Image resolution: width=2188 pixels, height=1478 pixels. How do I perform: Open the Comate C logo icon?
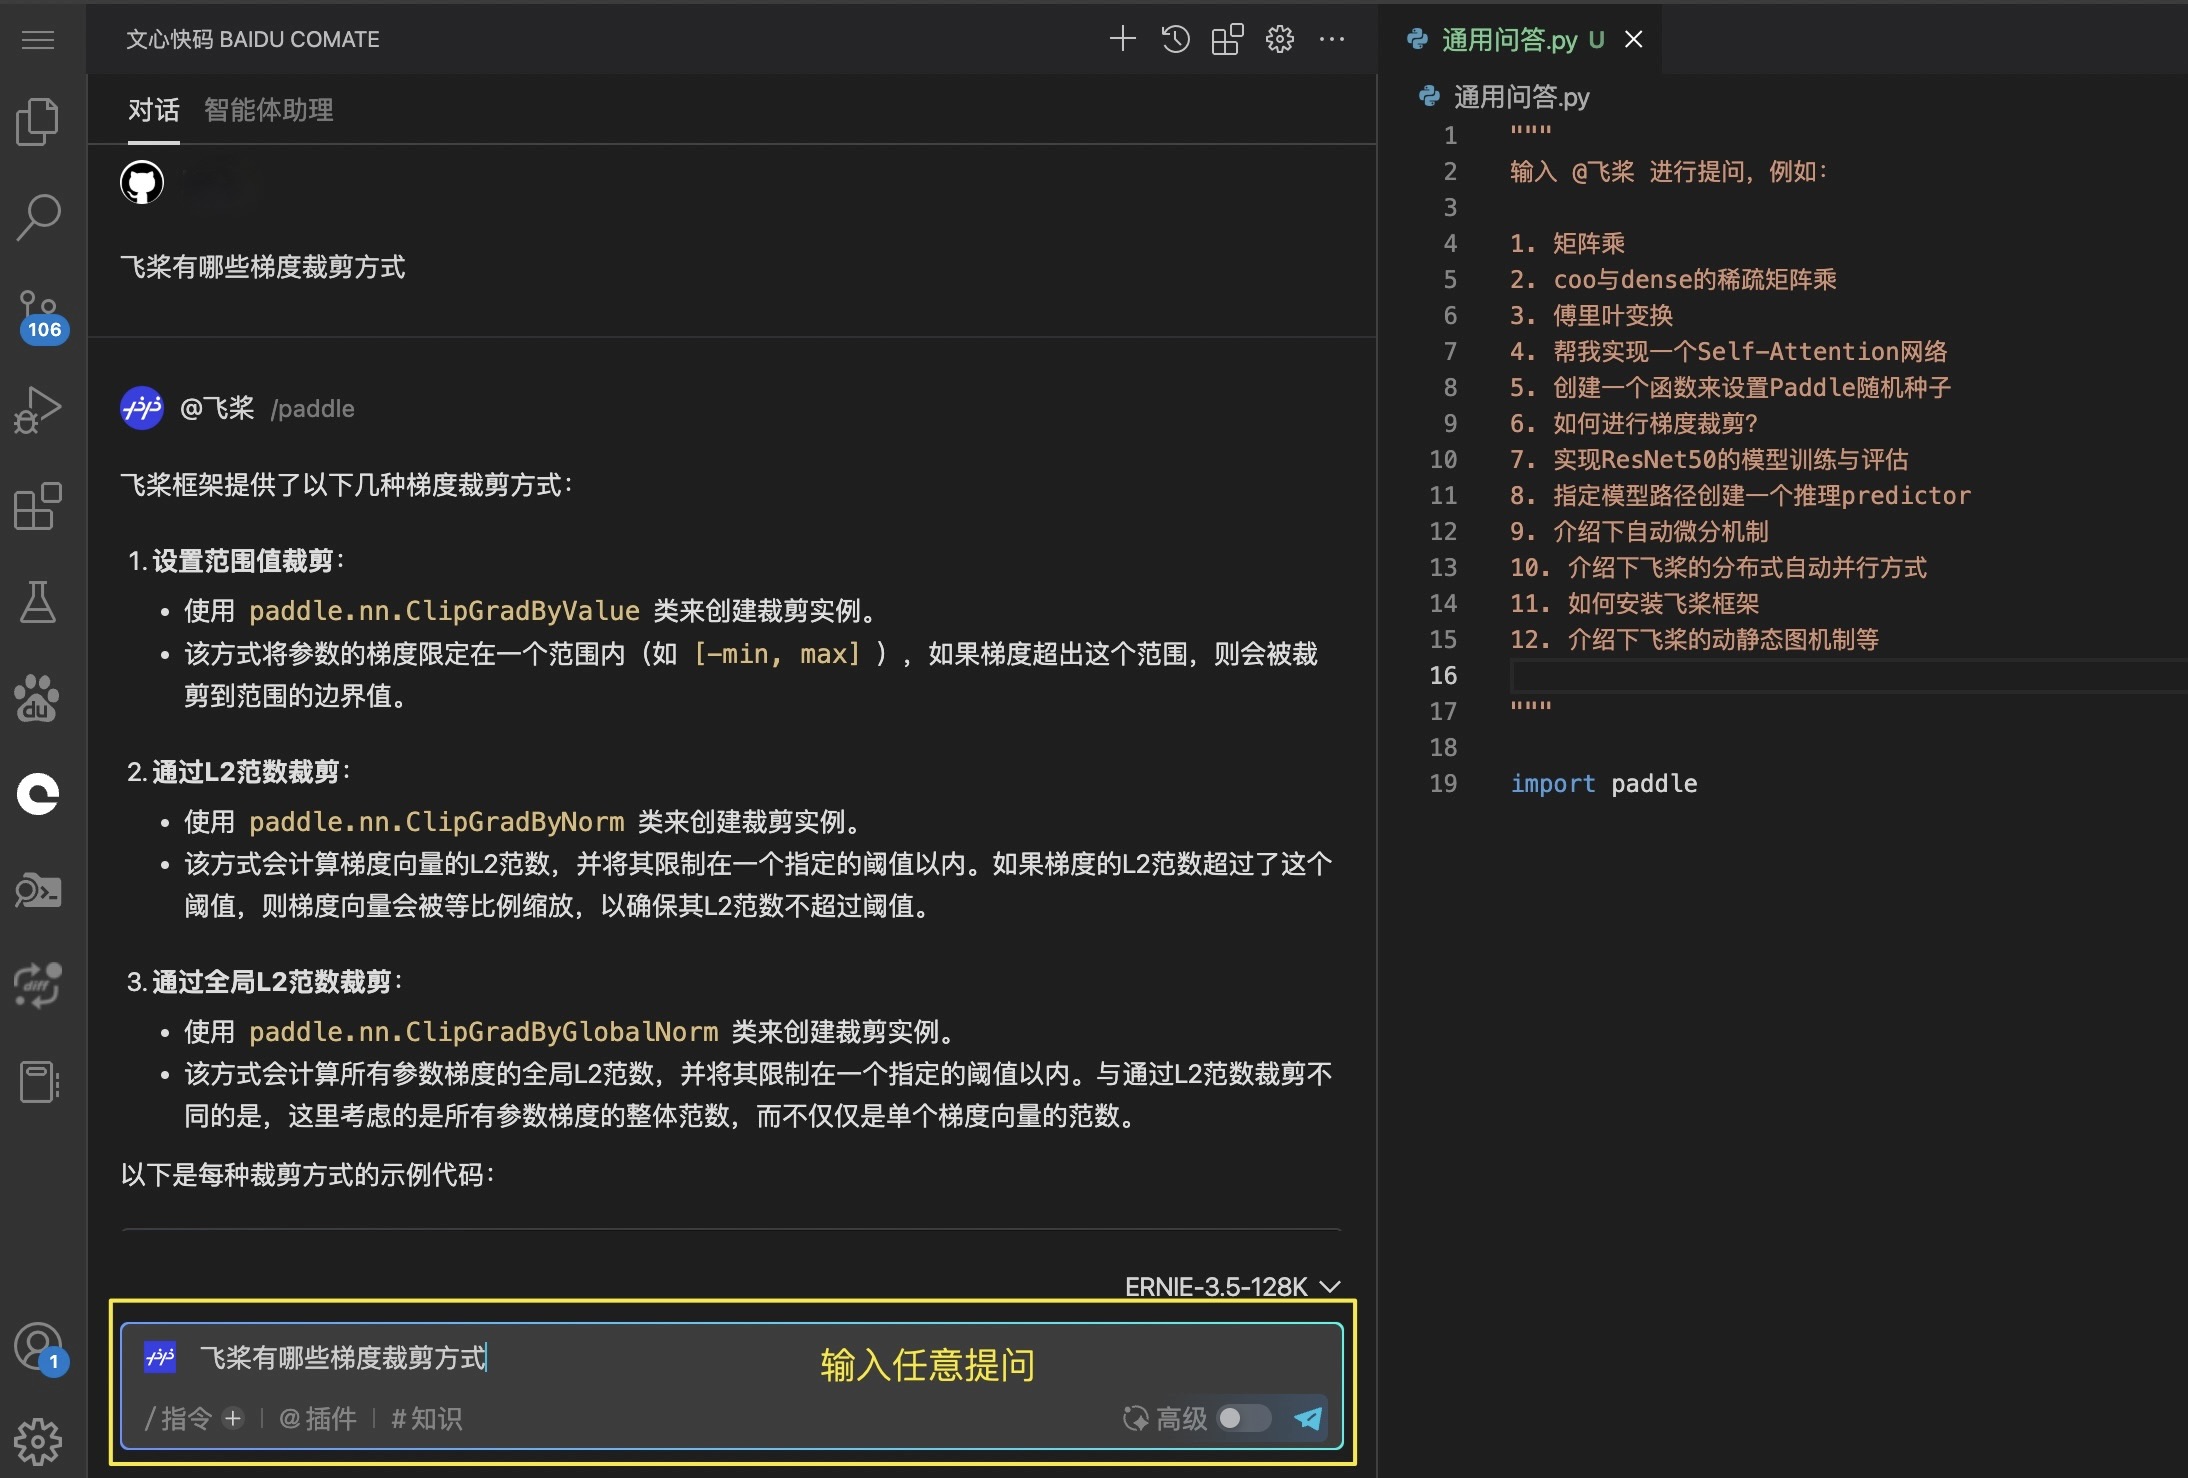pos(38,794)
